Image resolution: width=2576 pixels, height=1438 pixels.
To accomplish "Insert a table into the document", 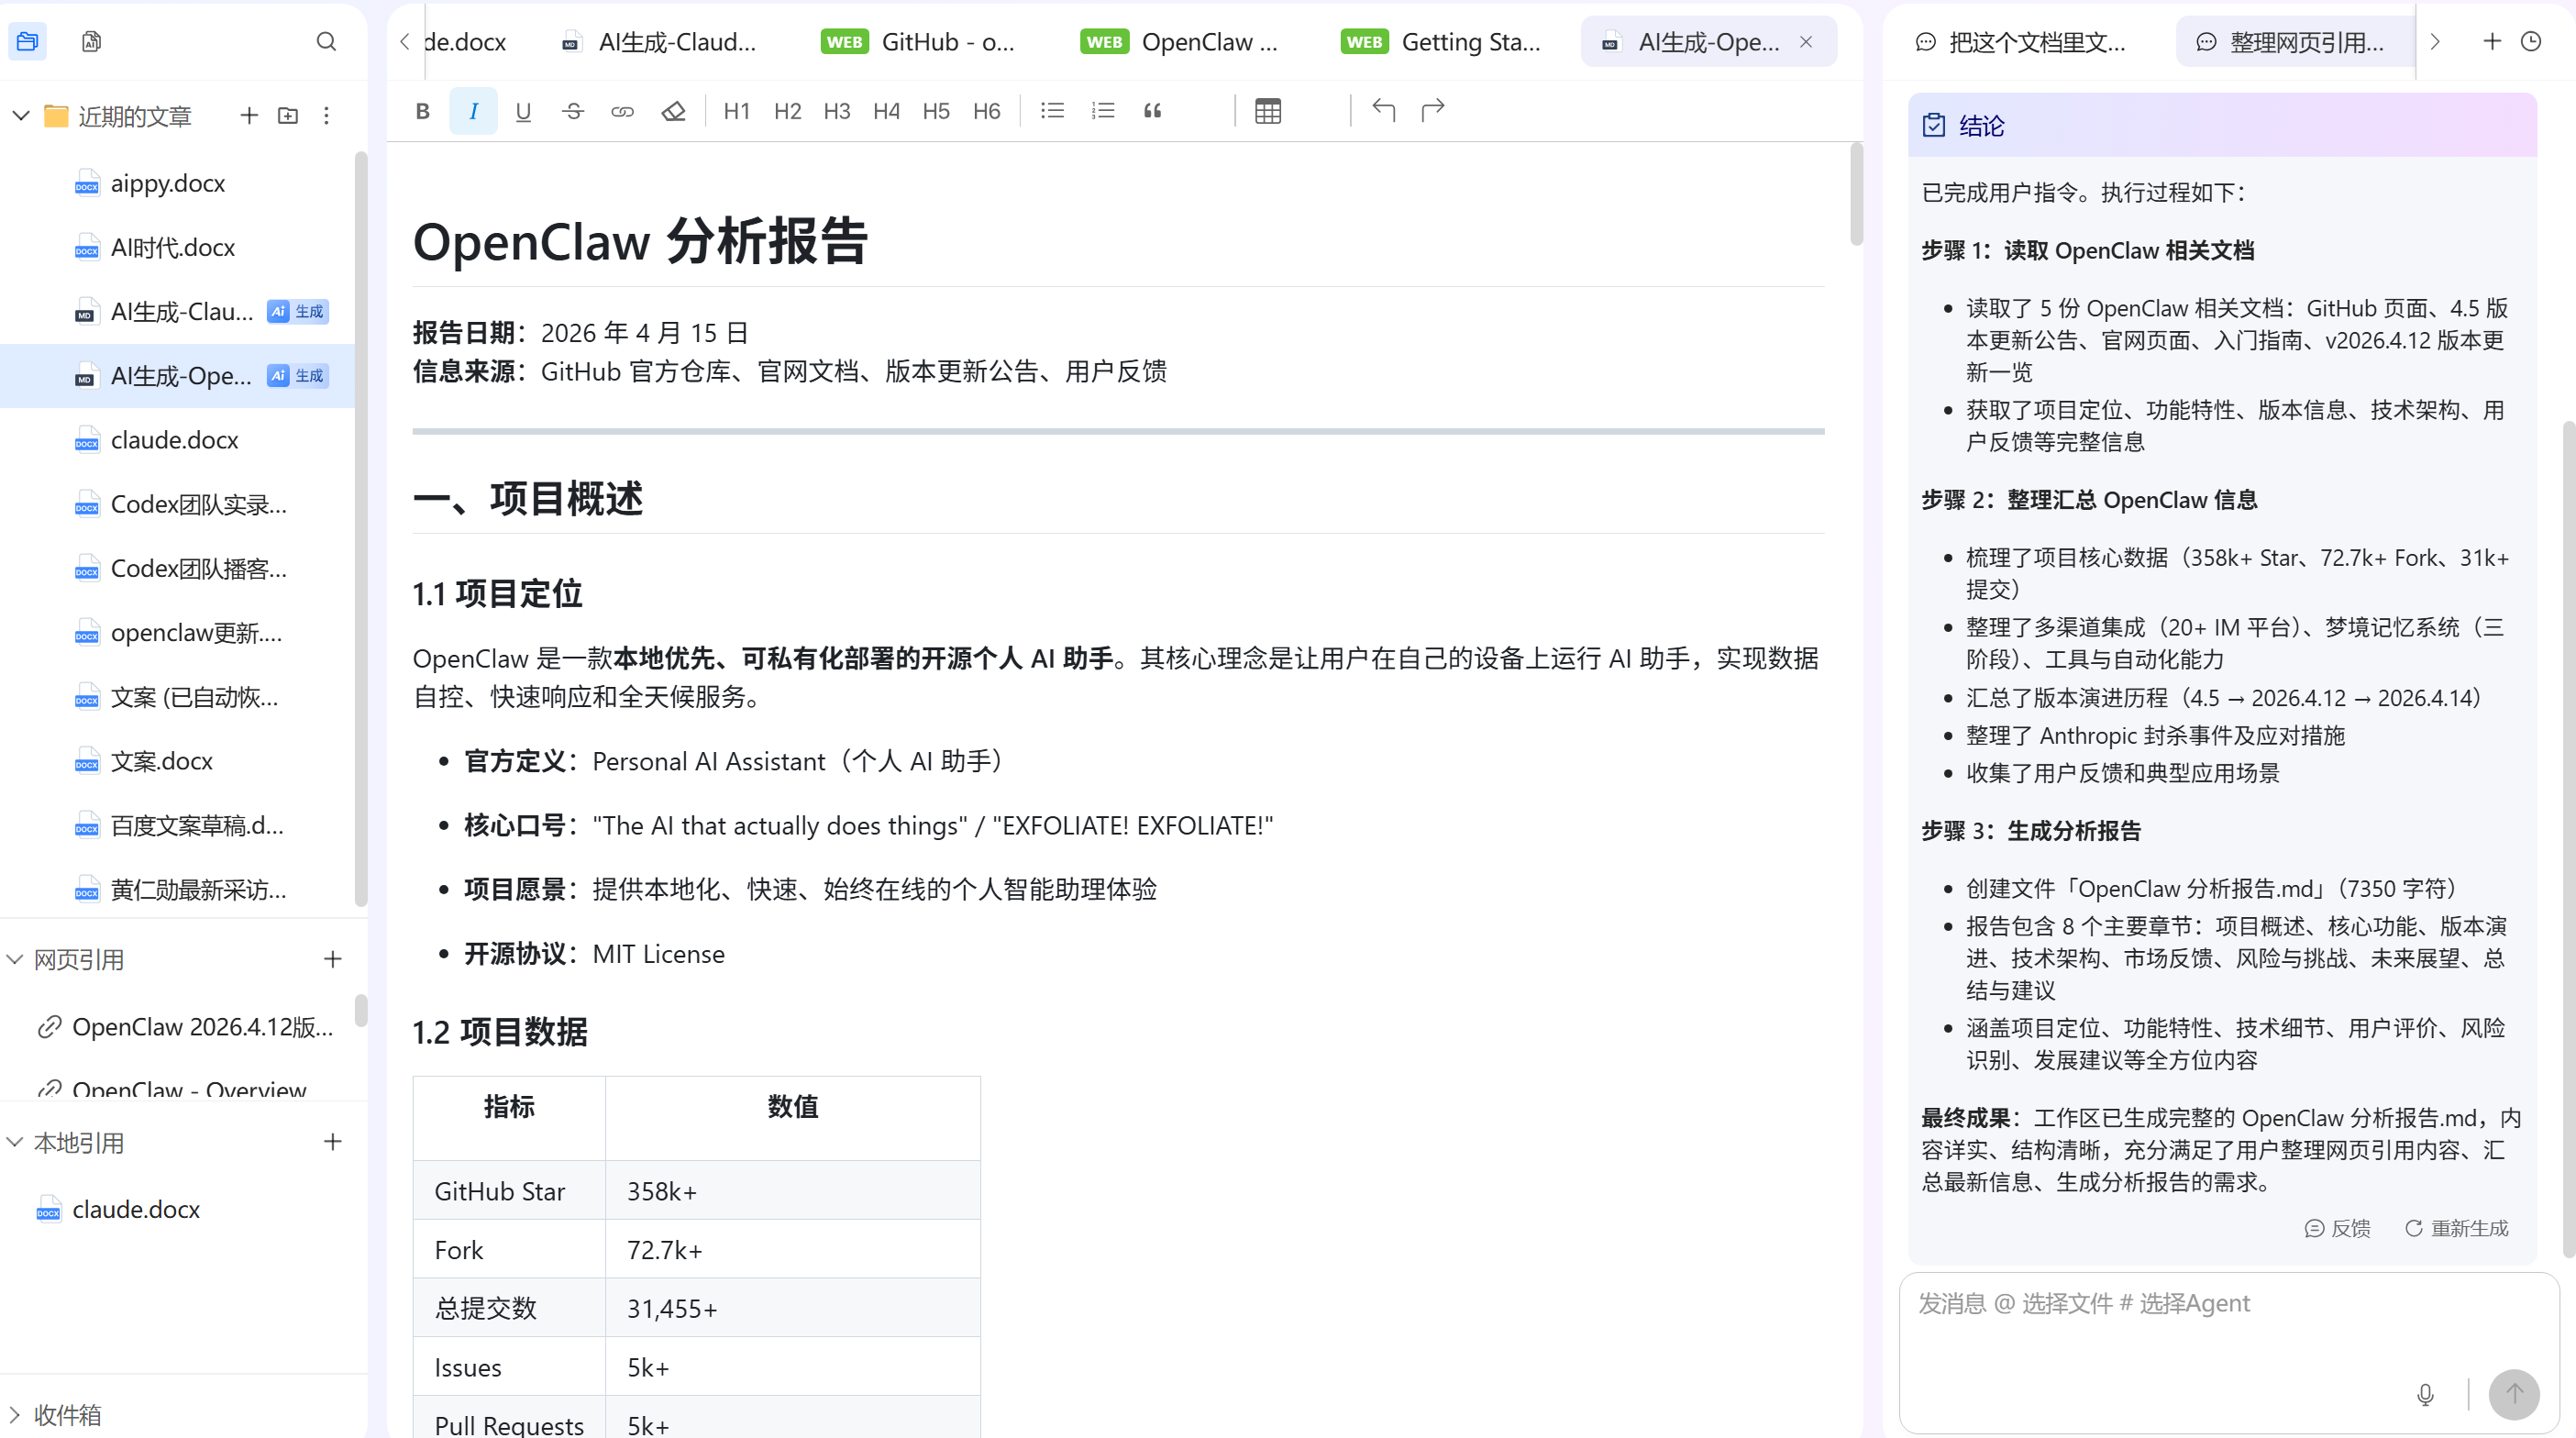I will [1267, 111].
